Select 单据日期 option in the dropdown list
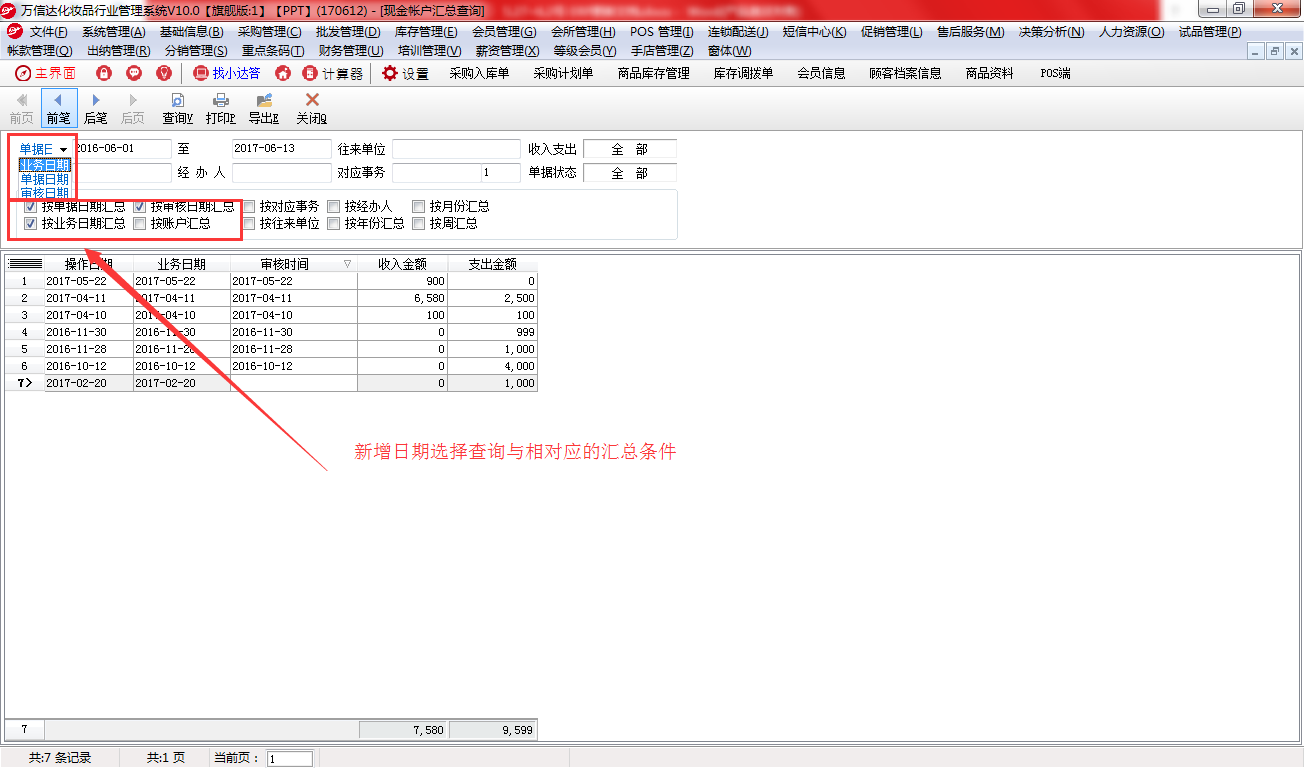The height and width of the screenshot is (768, 1304). [x=45, y=179]
